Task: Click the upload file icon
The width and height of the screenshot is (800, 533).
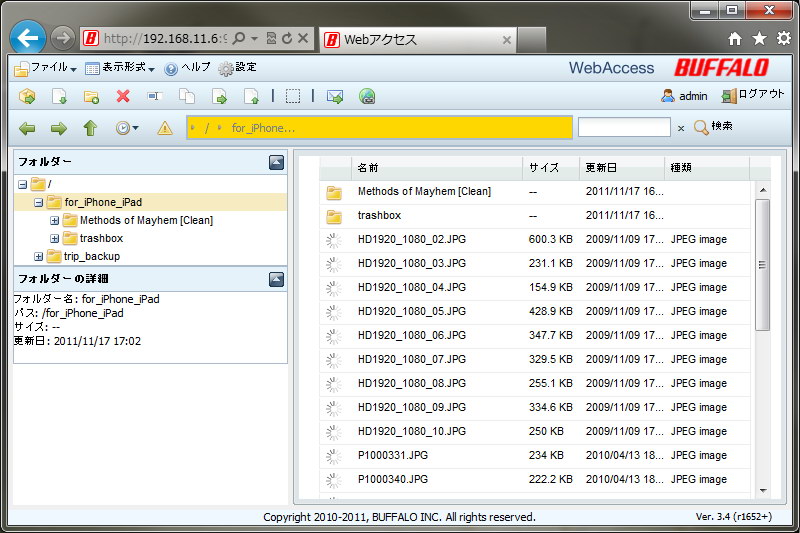Action: tap(251, 96)
